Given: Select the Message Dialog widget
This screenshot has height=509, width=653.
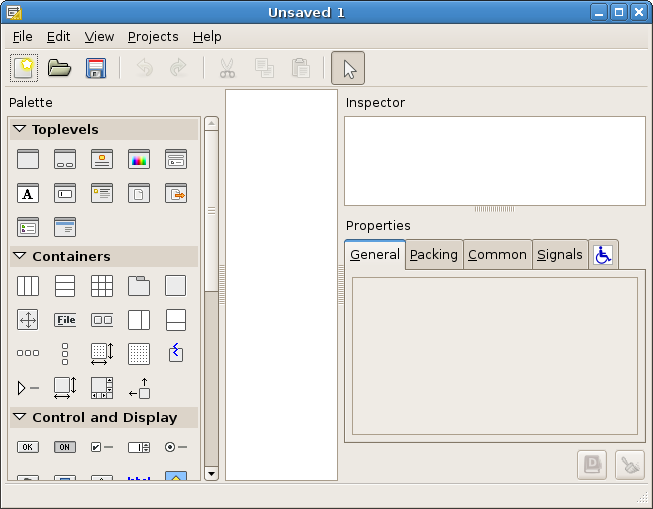Looking at the screenshot, I should click(102, 193).
